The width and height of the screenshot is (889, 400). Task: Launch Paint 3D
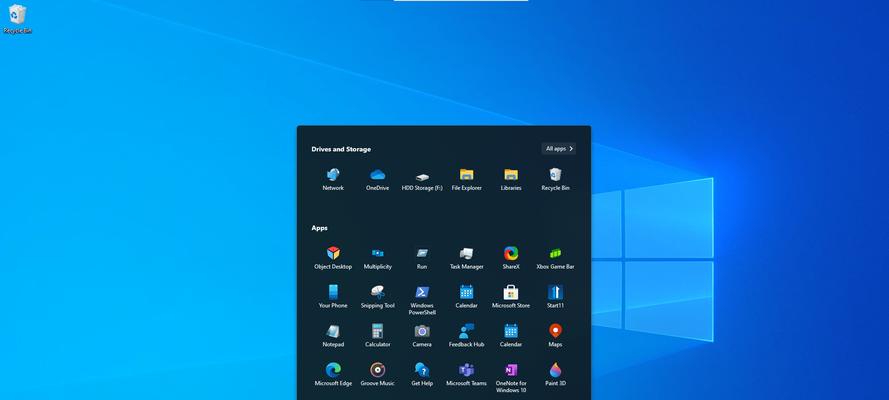(x=556, y=375)
